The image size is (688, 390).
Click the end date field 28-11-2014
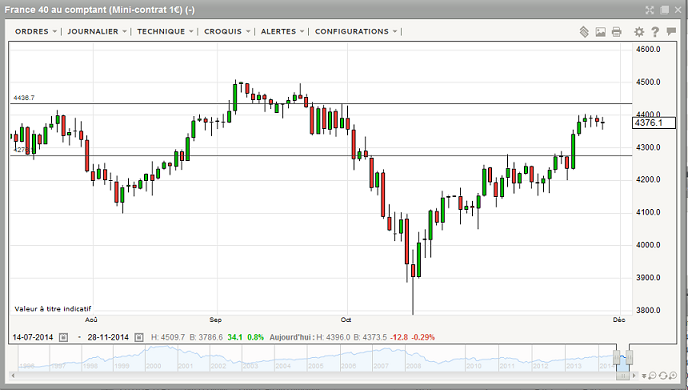click(x=108, y=337)
